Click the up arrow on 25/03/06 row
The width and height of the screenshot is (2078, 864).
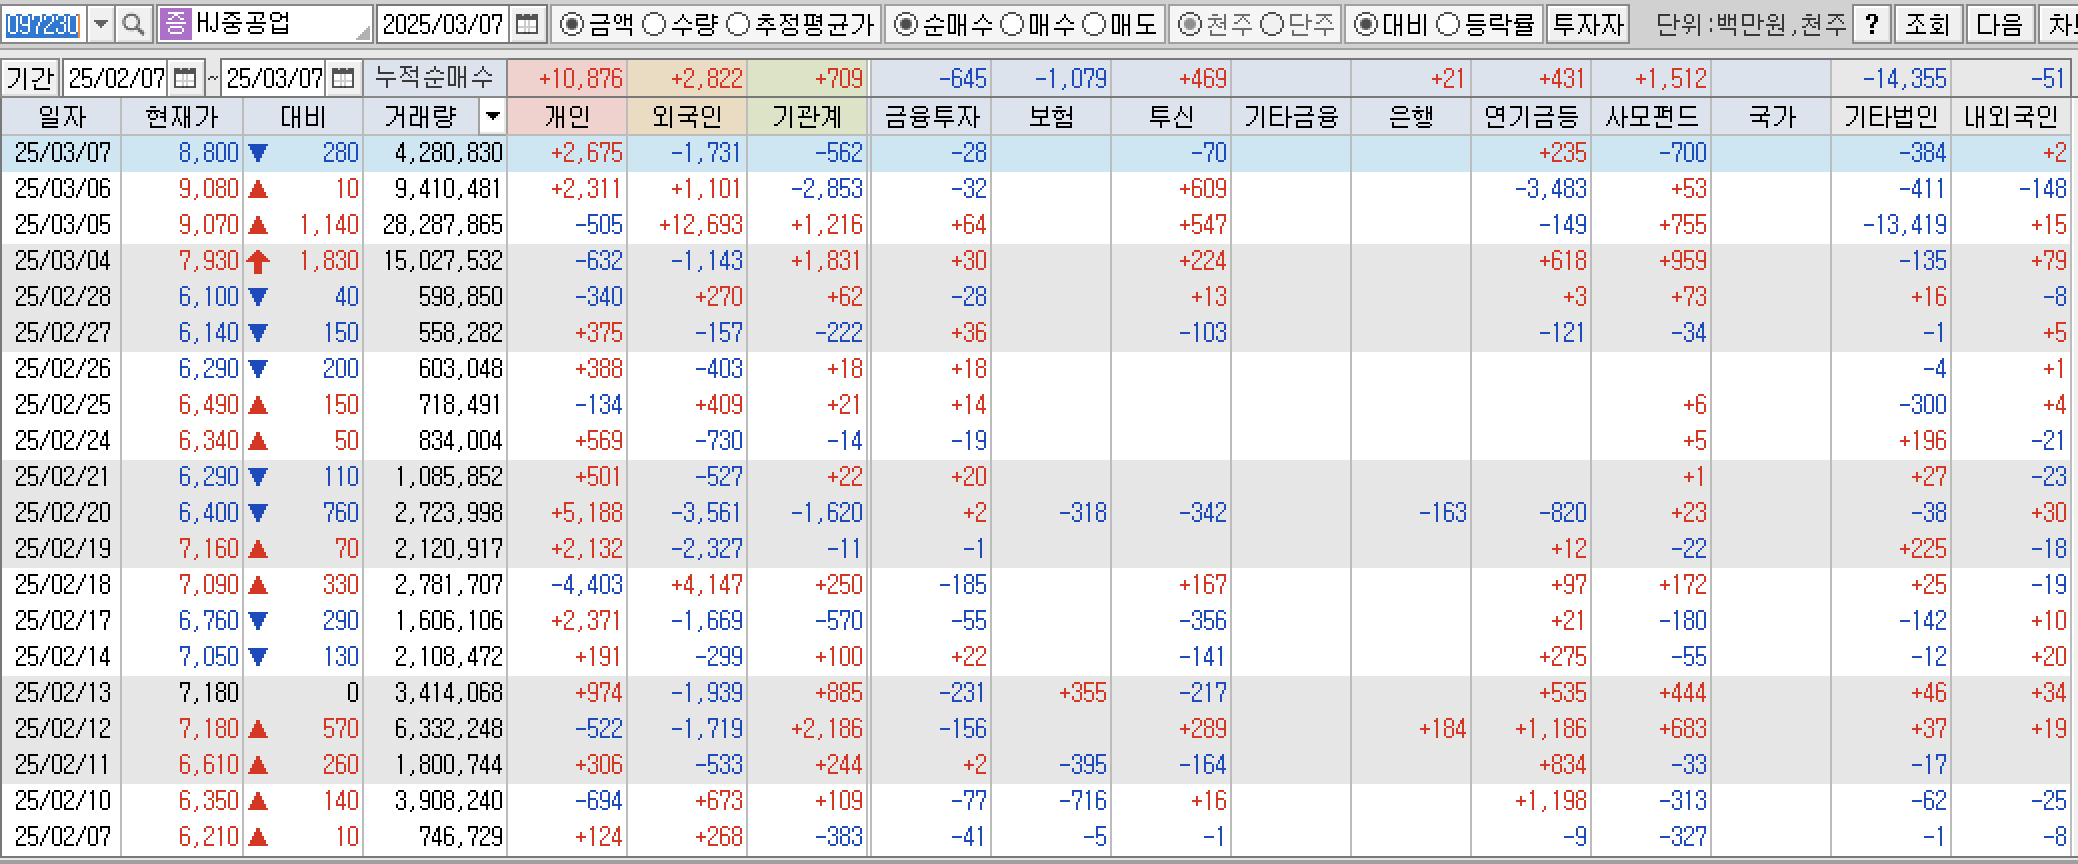(x=258, y=189)
